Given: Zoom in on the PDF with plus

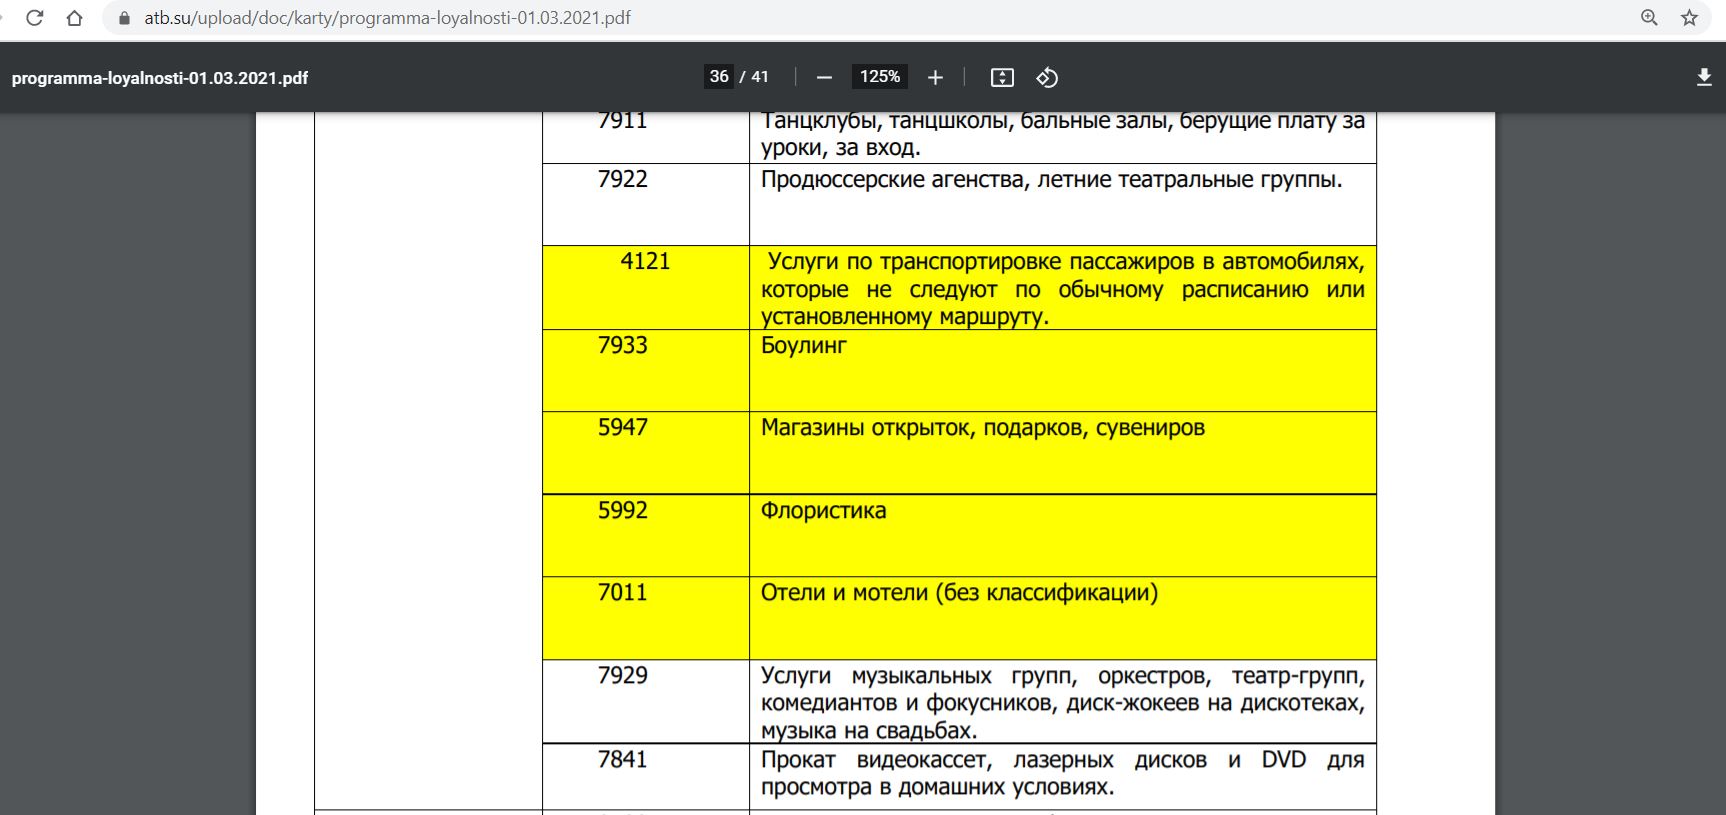Looking at the screenshot, I should point(935,77).
